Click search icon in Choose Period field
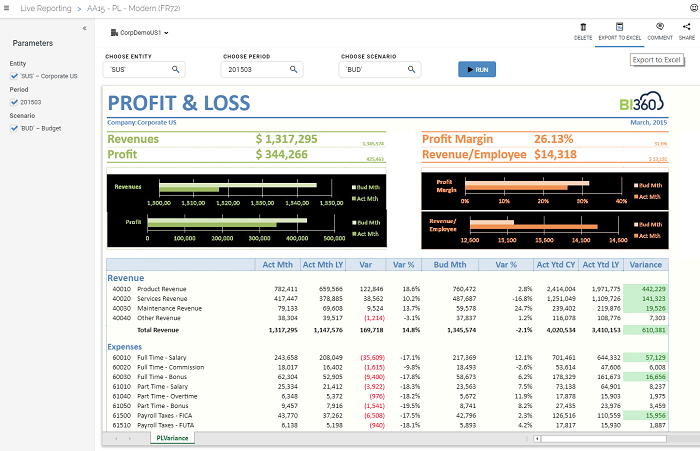 (295, 70)
